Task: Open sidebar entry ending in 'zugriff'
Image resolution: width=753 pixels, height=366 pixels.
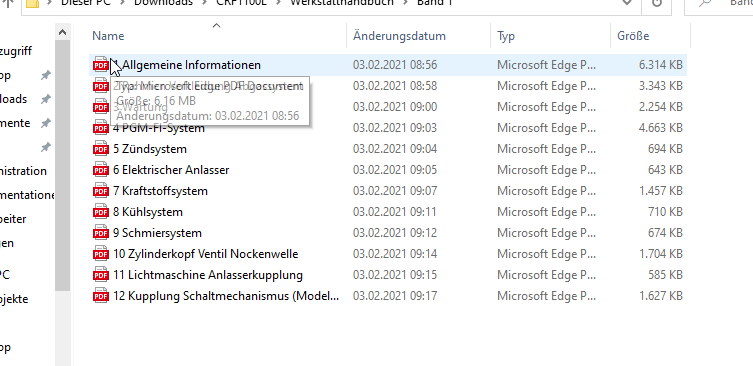Action: [x=16, y=51]
